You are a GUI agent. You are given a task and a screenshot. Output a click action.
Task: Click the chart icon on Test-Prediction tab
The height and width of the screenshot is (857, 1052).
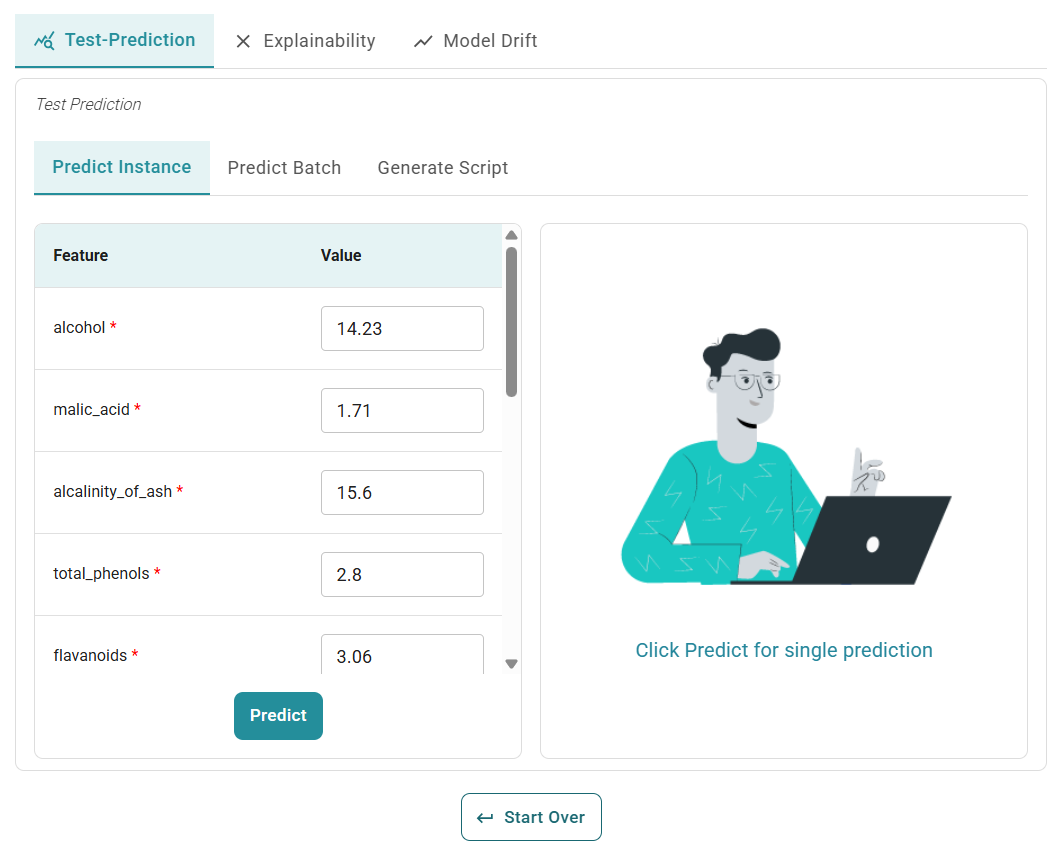[46, 40]
